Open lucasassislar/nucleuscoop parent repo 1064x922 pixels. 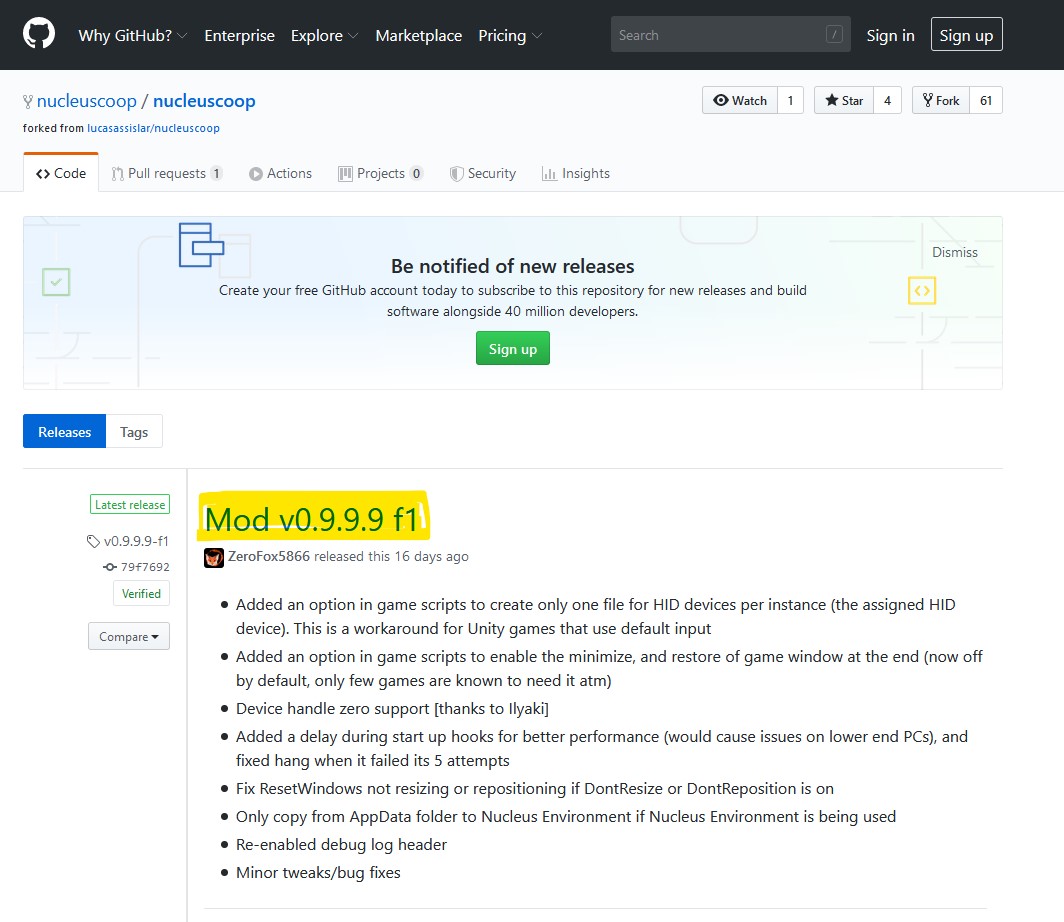[x=153, y=128]
